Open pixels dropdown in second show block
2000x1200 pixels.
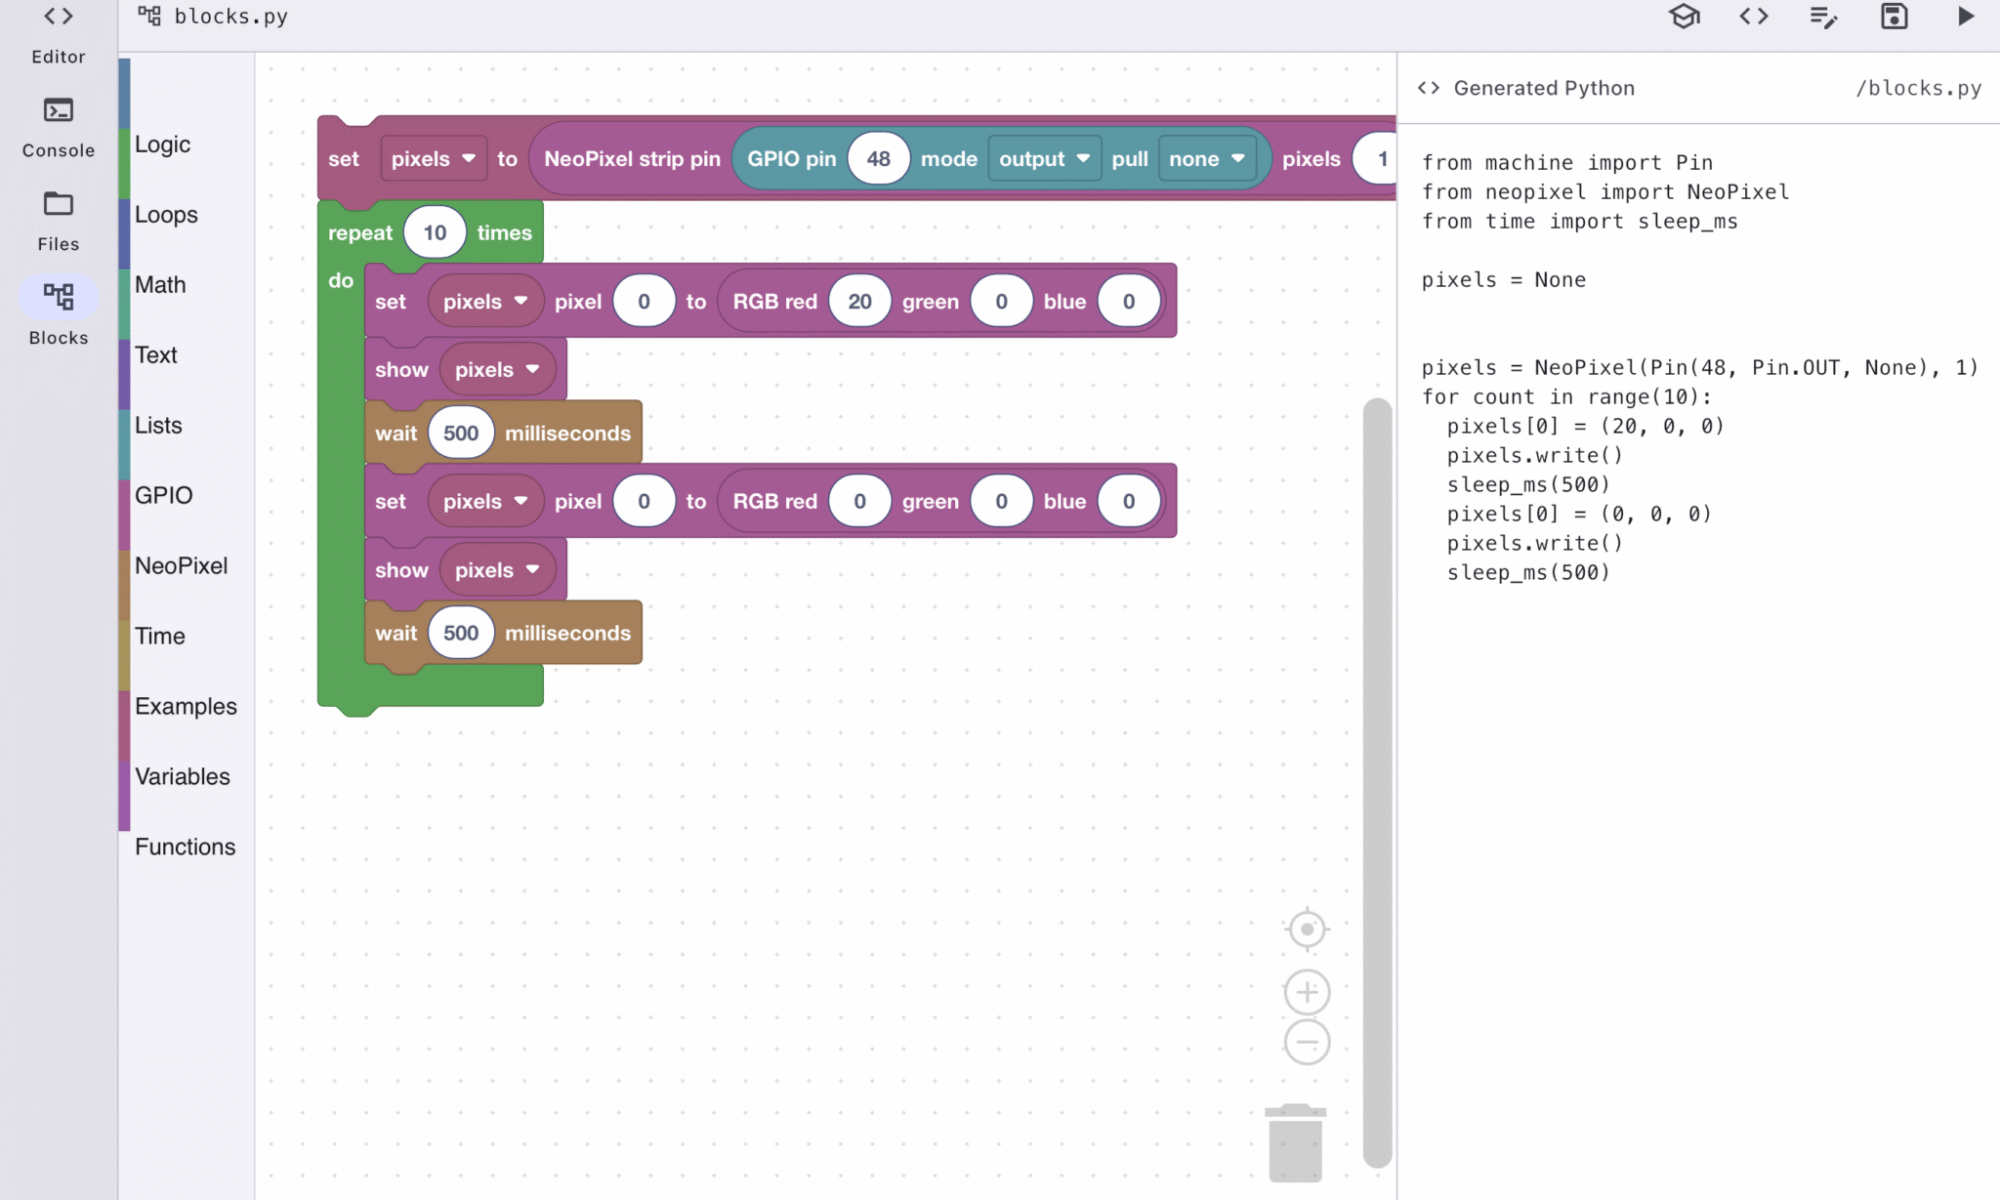(497, 570)
